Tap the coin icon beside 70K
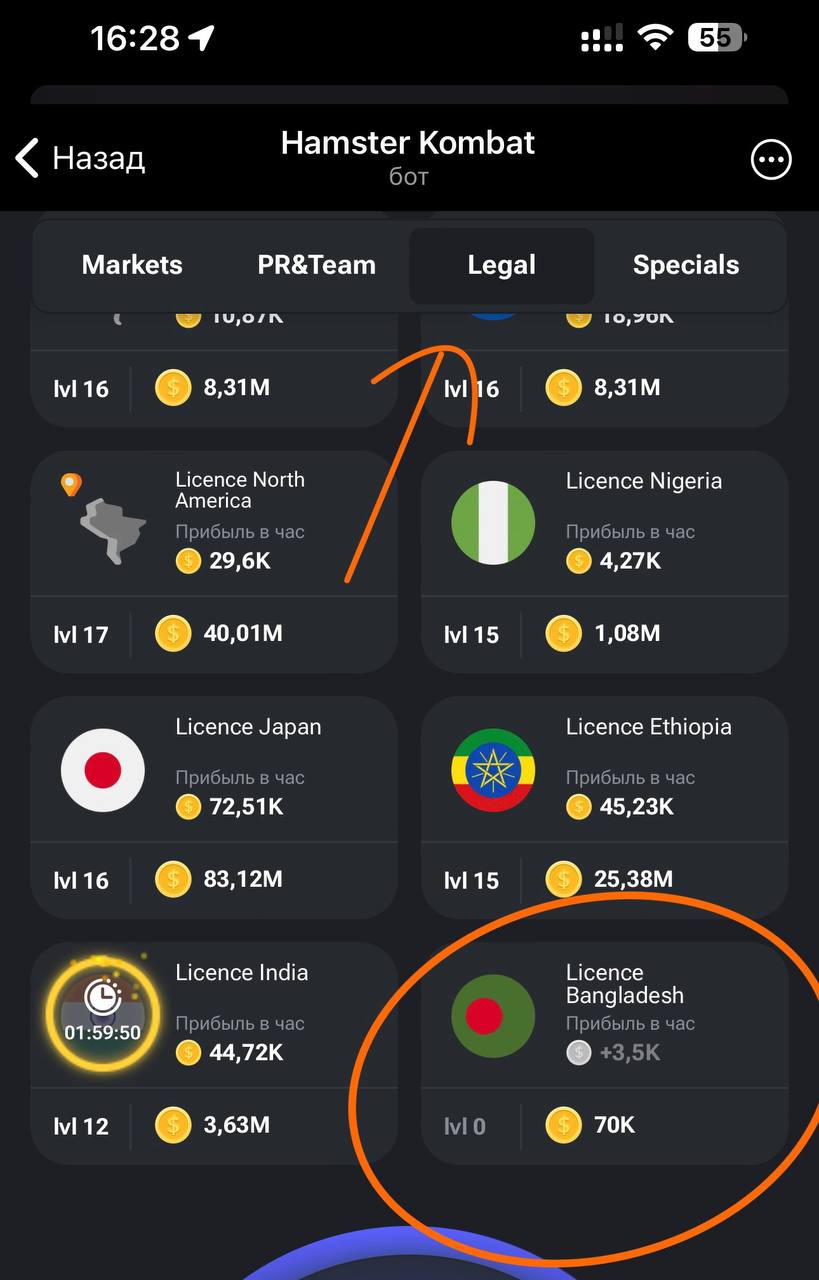This screenshot has height=1280, width=819. 564,1125
